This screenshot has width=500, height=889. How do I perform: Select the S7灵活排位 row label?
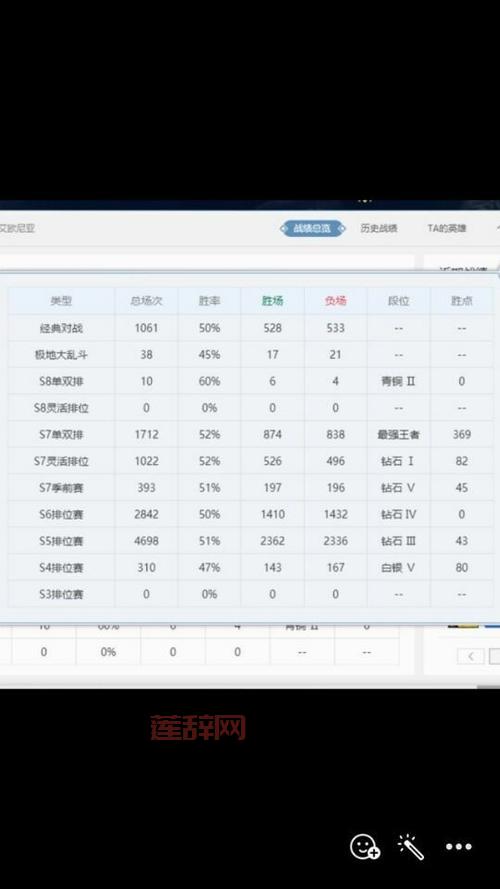tap(61, 461)
